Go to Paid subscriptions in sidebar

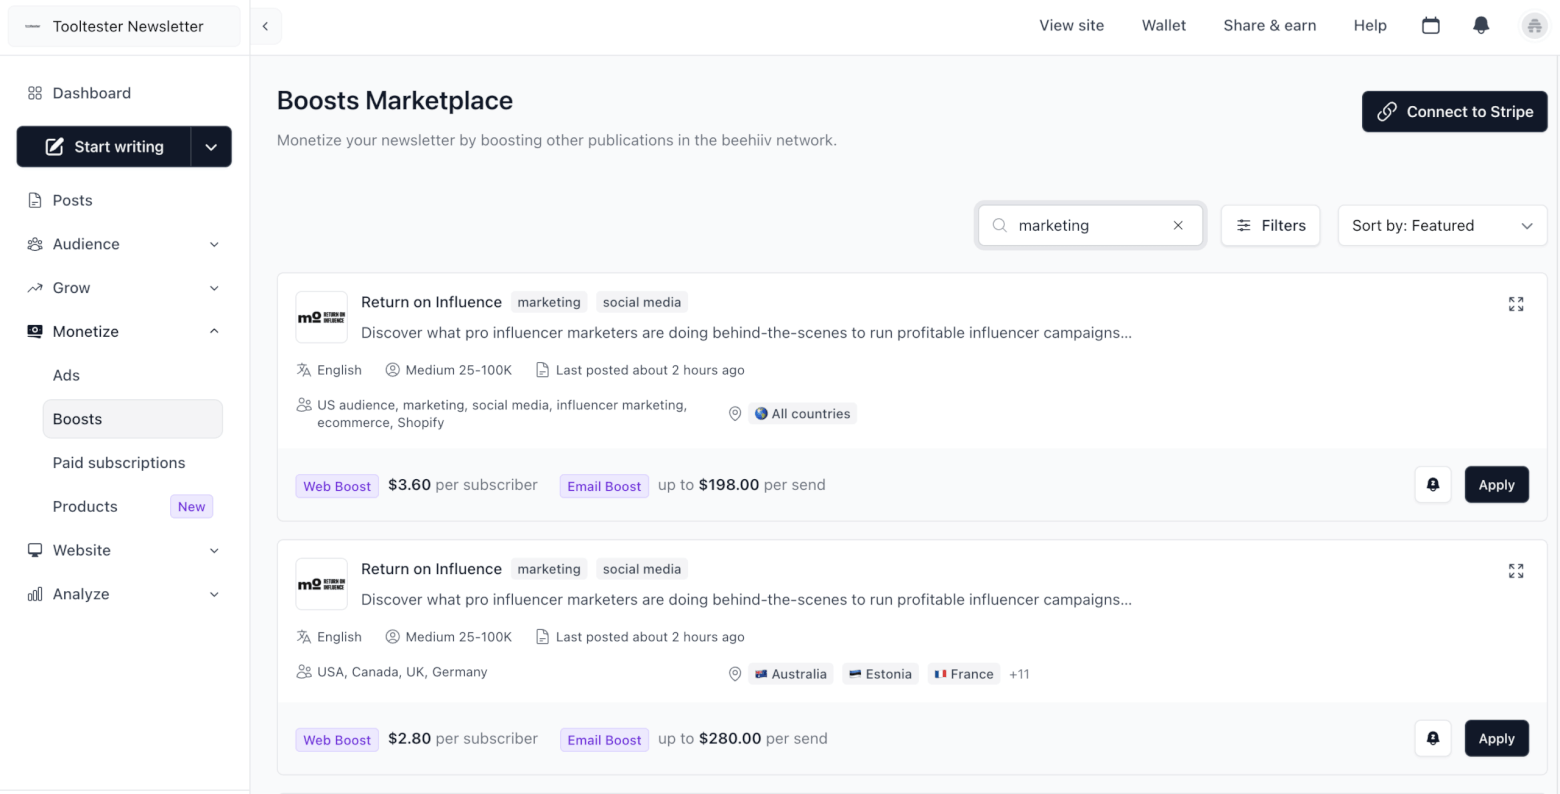point(119,463)
